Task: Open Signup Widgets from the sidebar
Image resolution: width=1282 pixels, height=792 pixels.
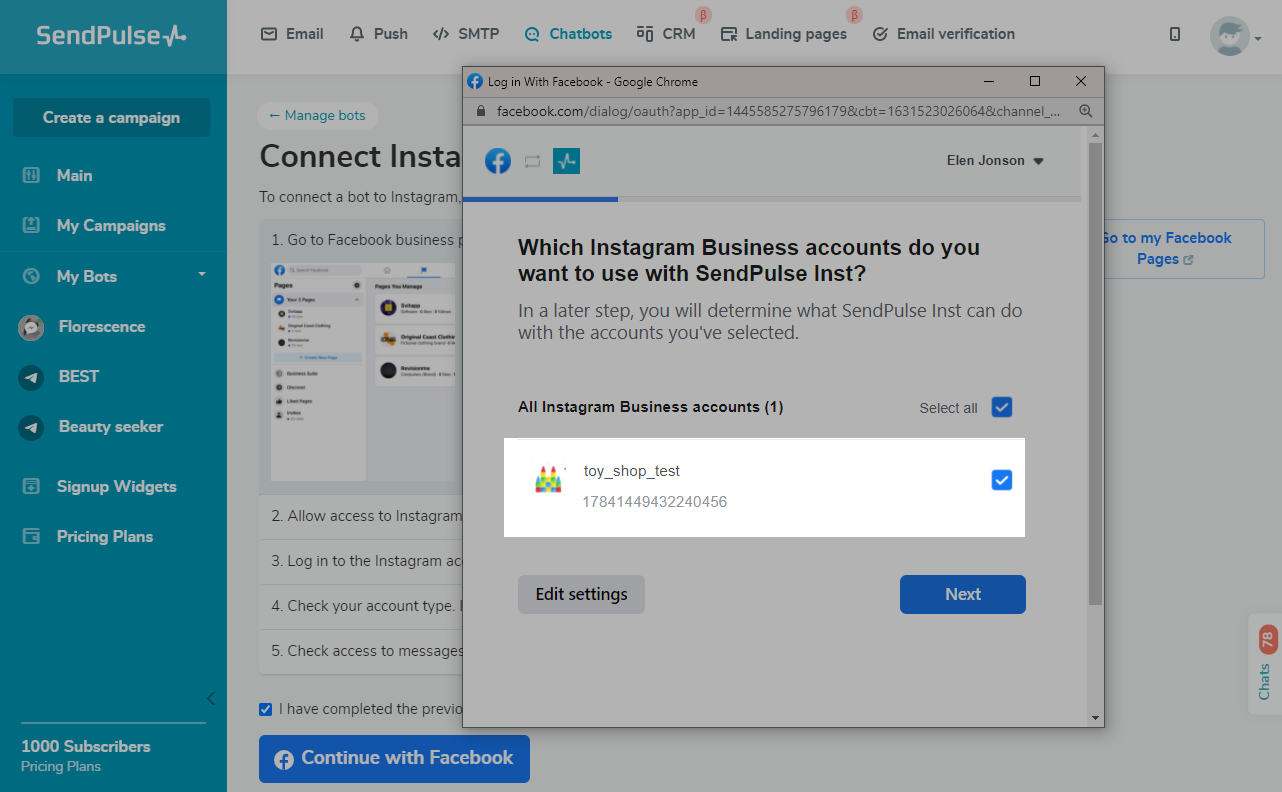Action: [x=116, y=487]
